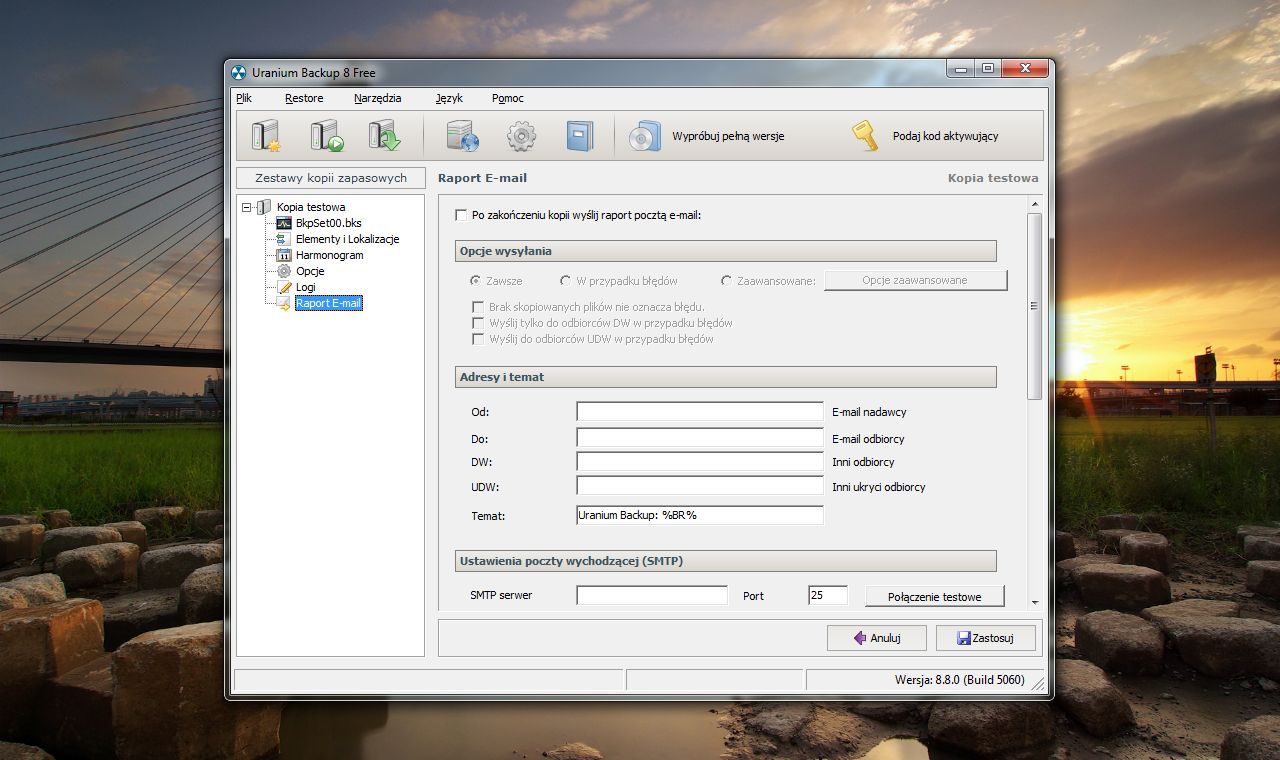Click the Adresy i temat section header
1280x760 pixels.
click(x=726, y=377)
